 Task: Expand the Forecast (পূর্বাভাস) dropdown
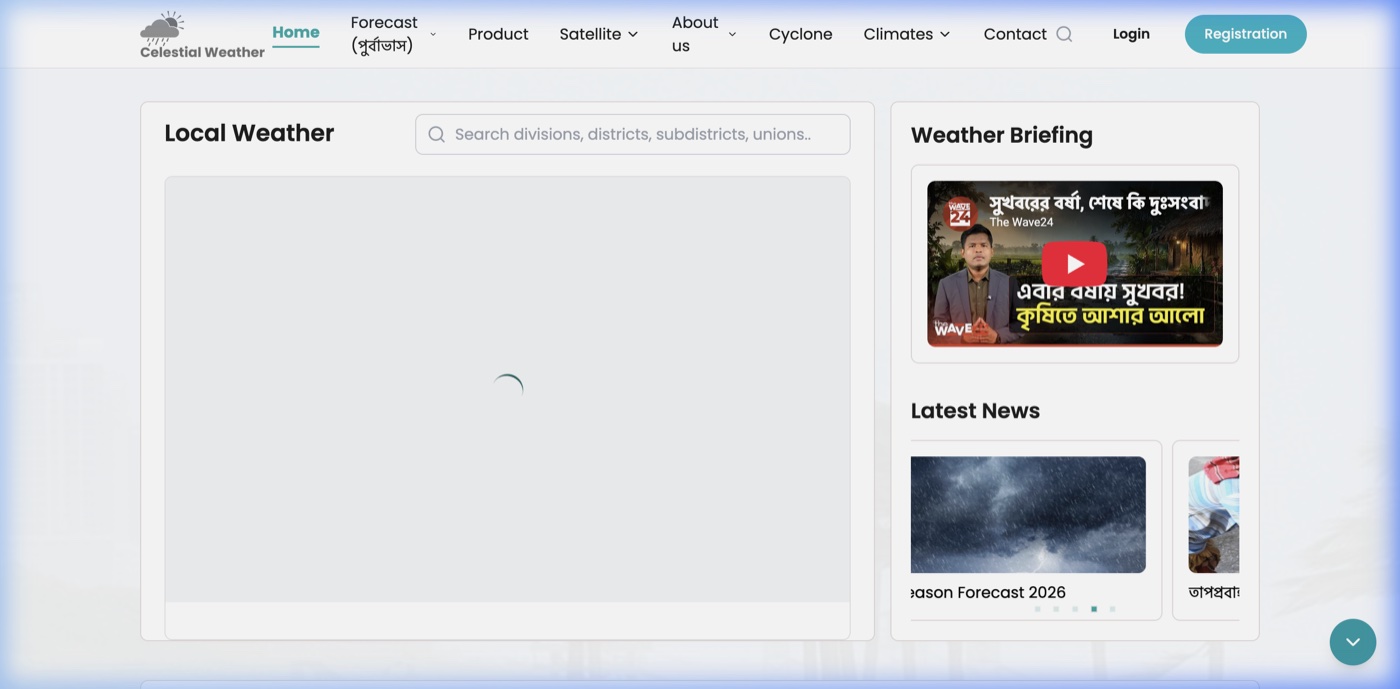click(x=393, y=34)
